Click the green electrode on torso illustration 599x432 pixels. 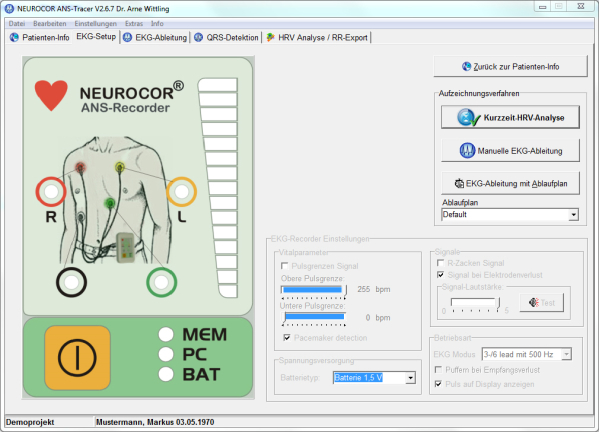(x=110, y=202)
